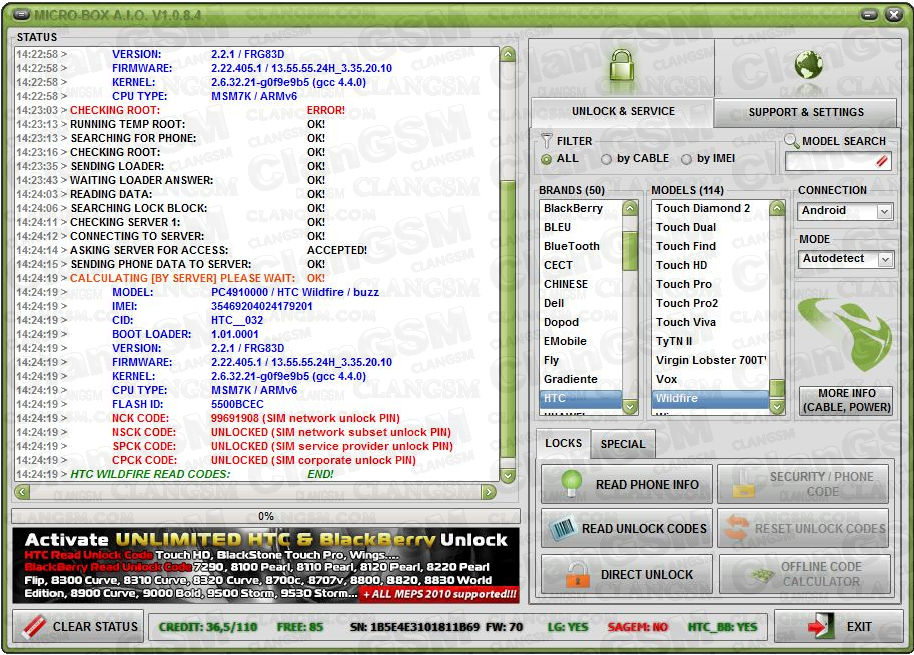This screenshot has width=914, height=655.
Task: Click the CREDIT: 36,5/110 status entry
Action: tap(208, 628)
